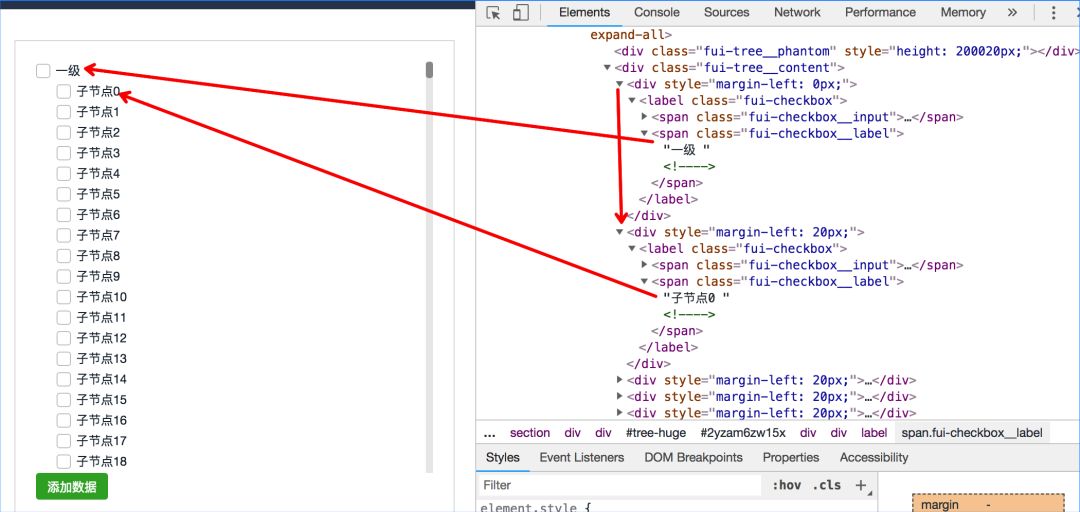This screenshot has width=1080, height=512.
Task: Open the Event Listeners tab
Action: point(581,457)
